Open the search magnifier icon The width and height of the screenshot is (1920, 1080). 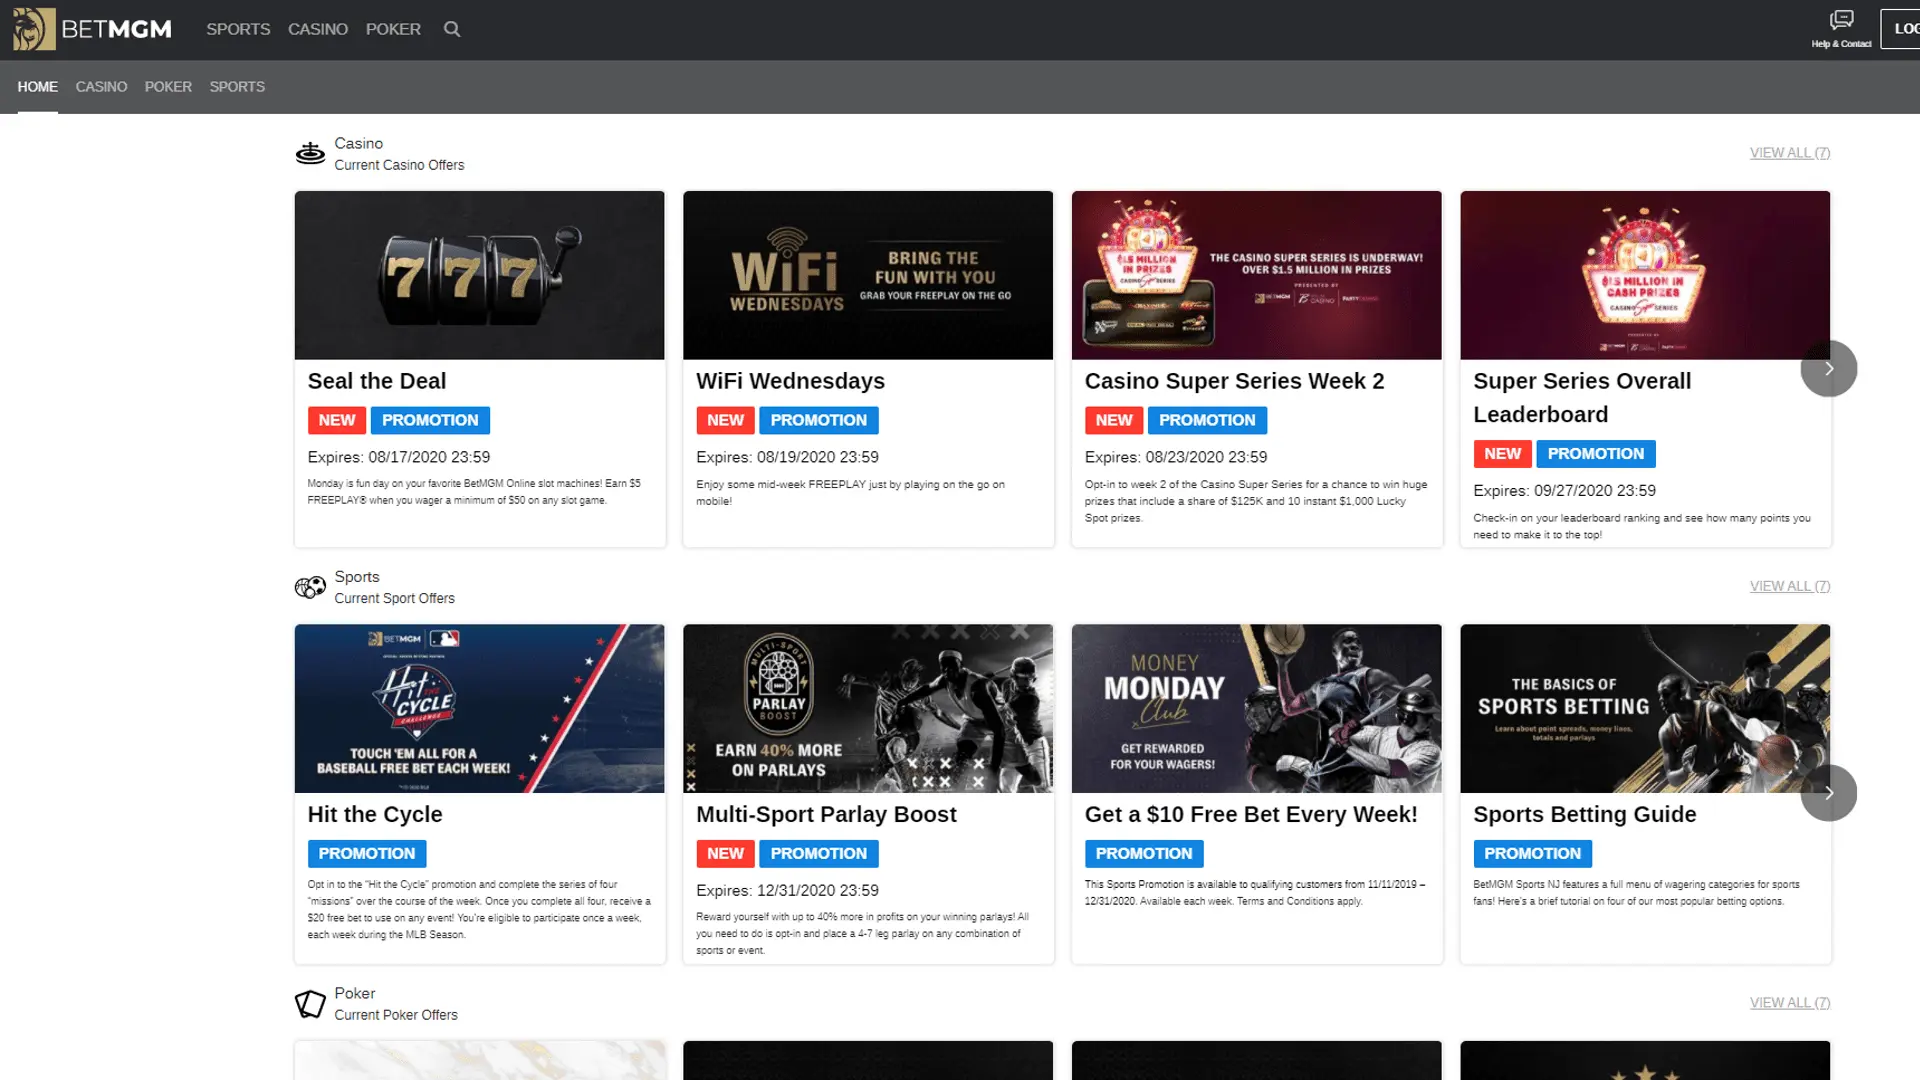click(452, 29)
